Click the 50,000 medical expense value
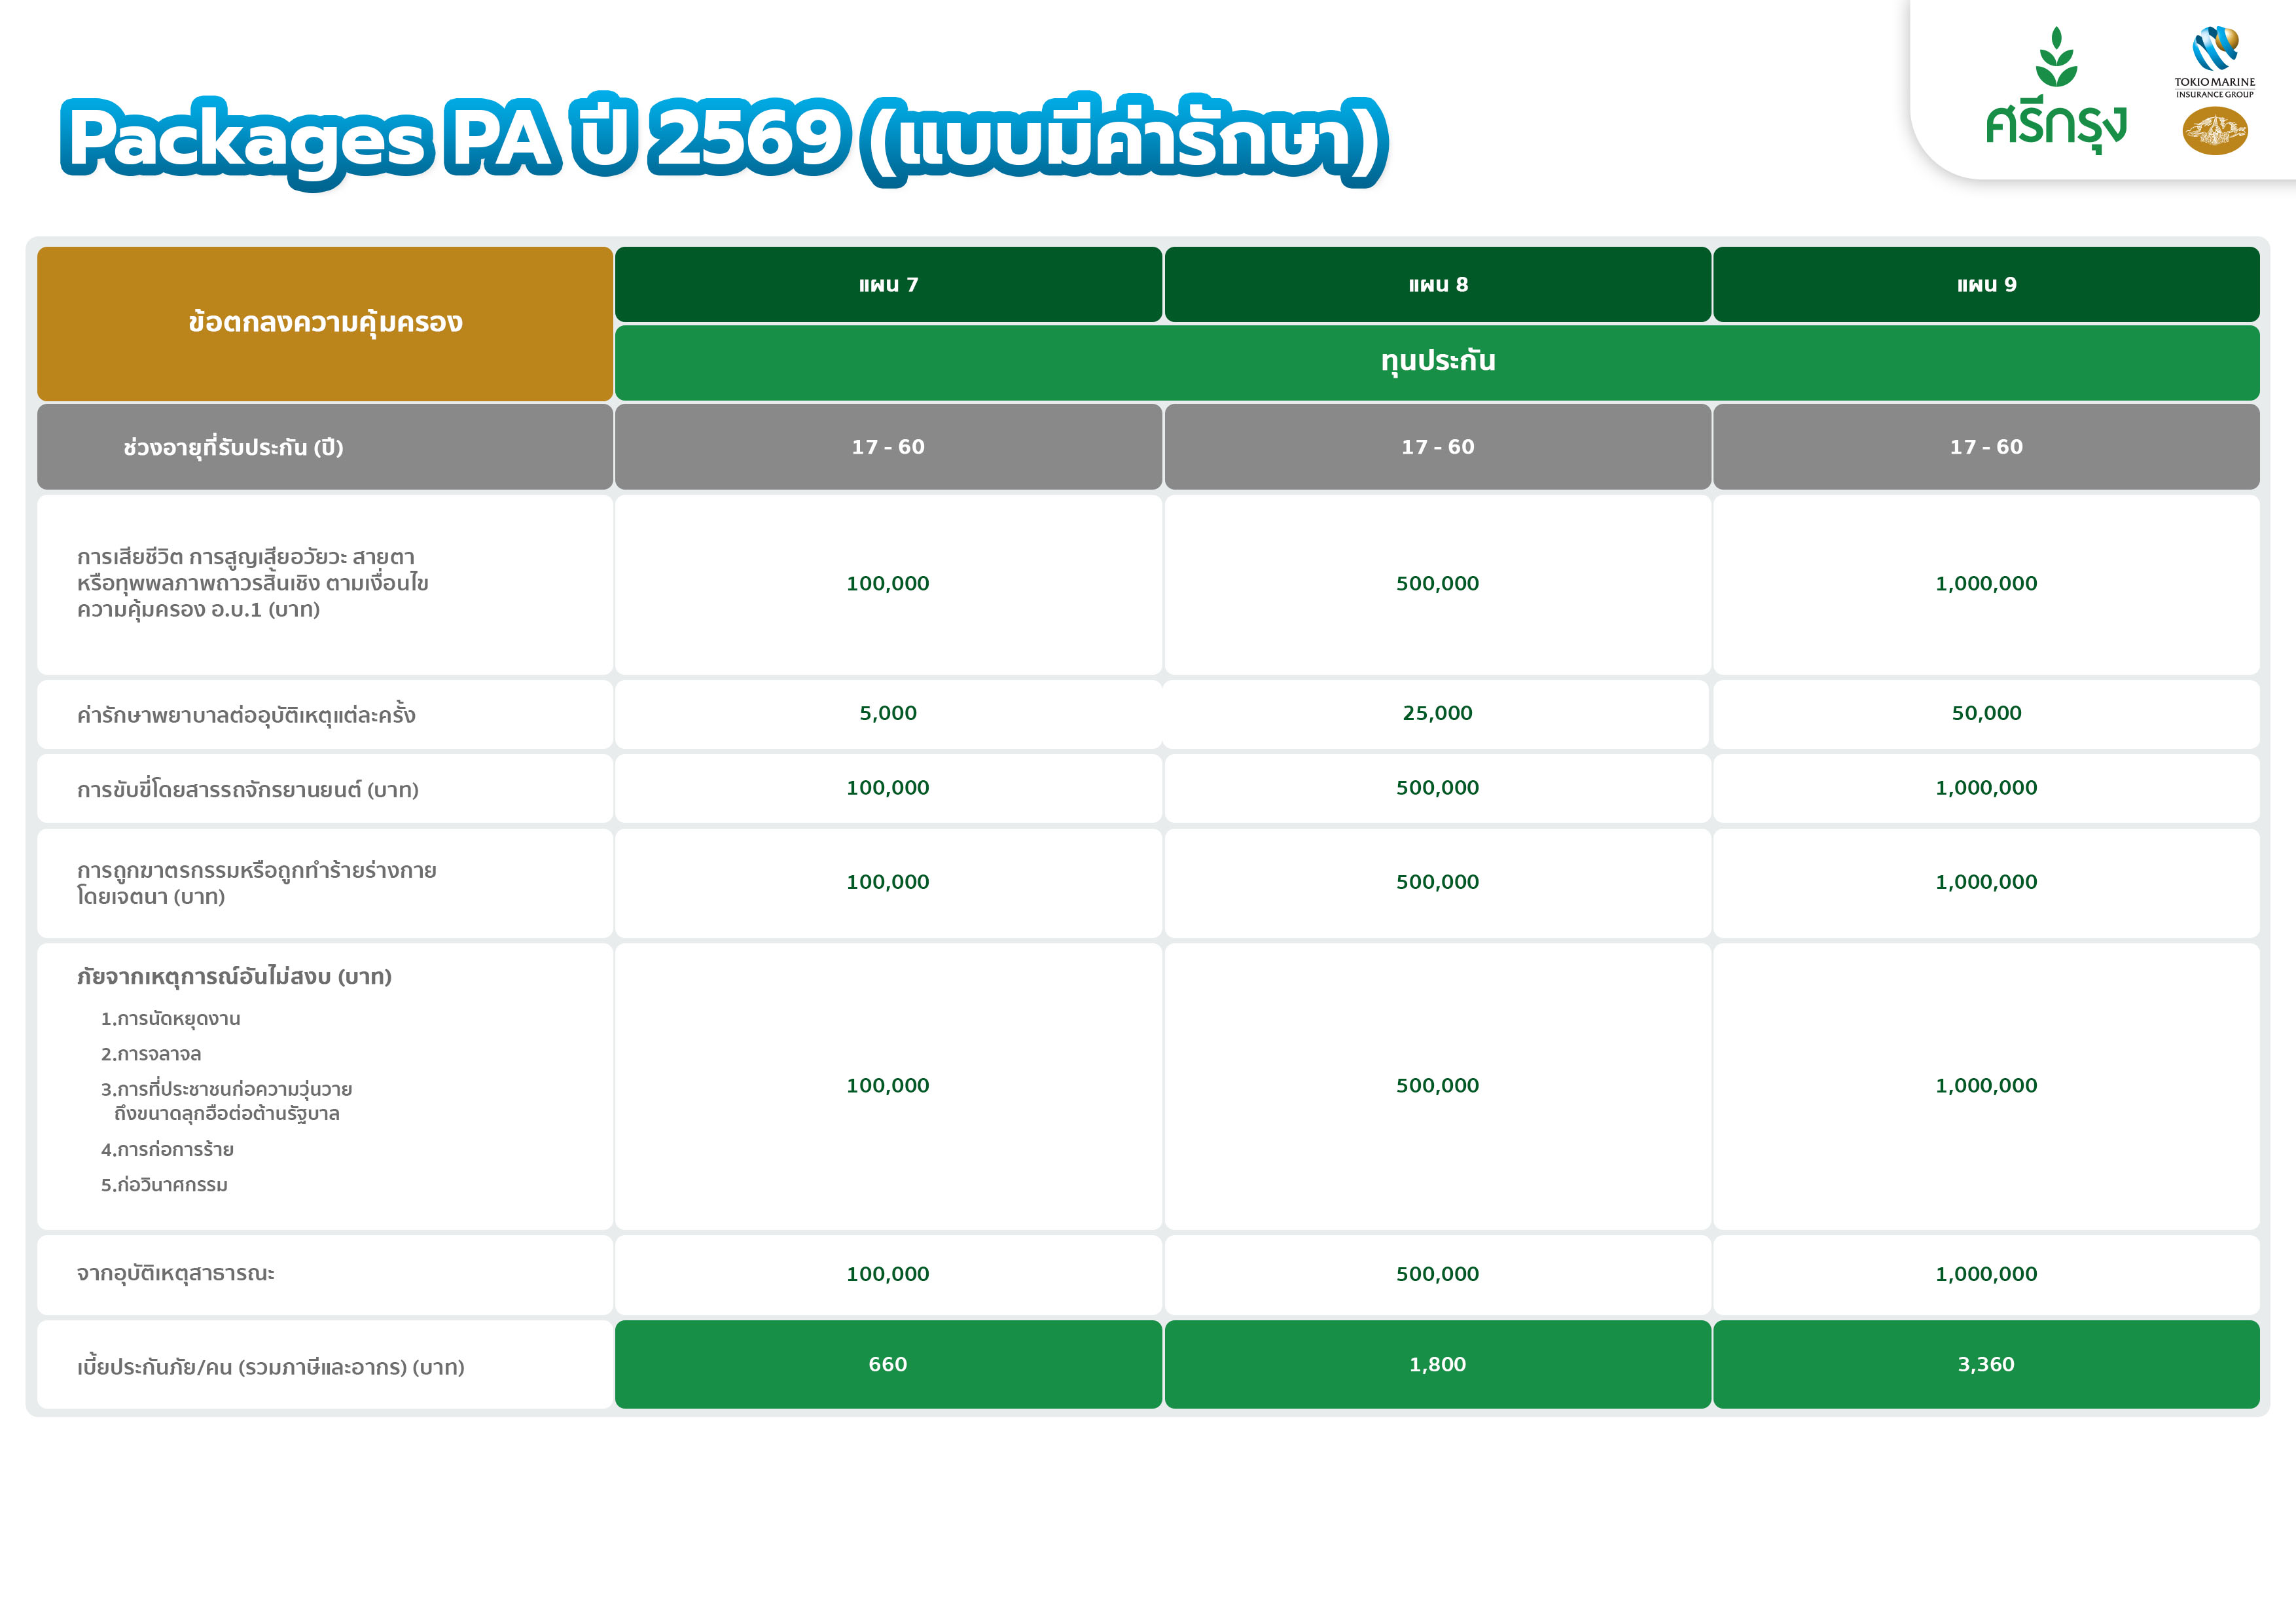This screenshot has width=2296, height=1624. [1986, 714]
